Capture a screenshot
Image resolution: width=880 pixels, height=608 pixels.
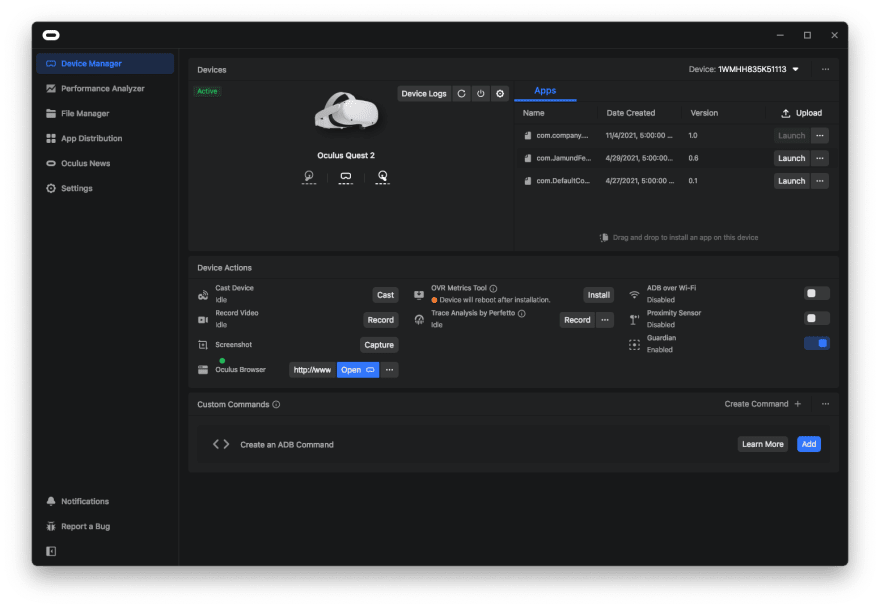[x=379, y=345]
